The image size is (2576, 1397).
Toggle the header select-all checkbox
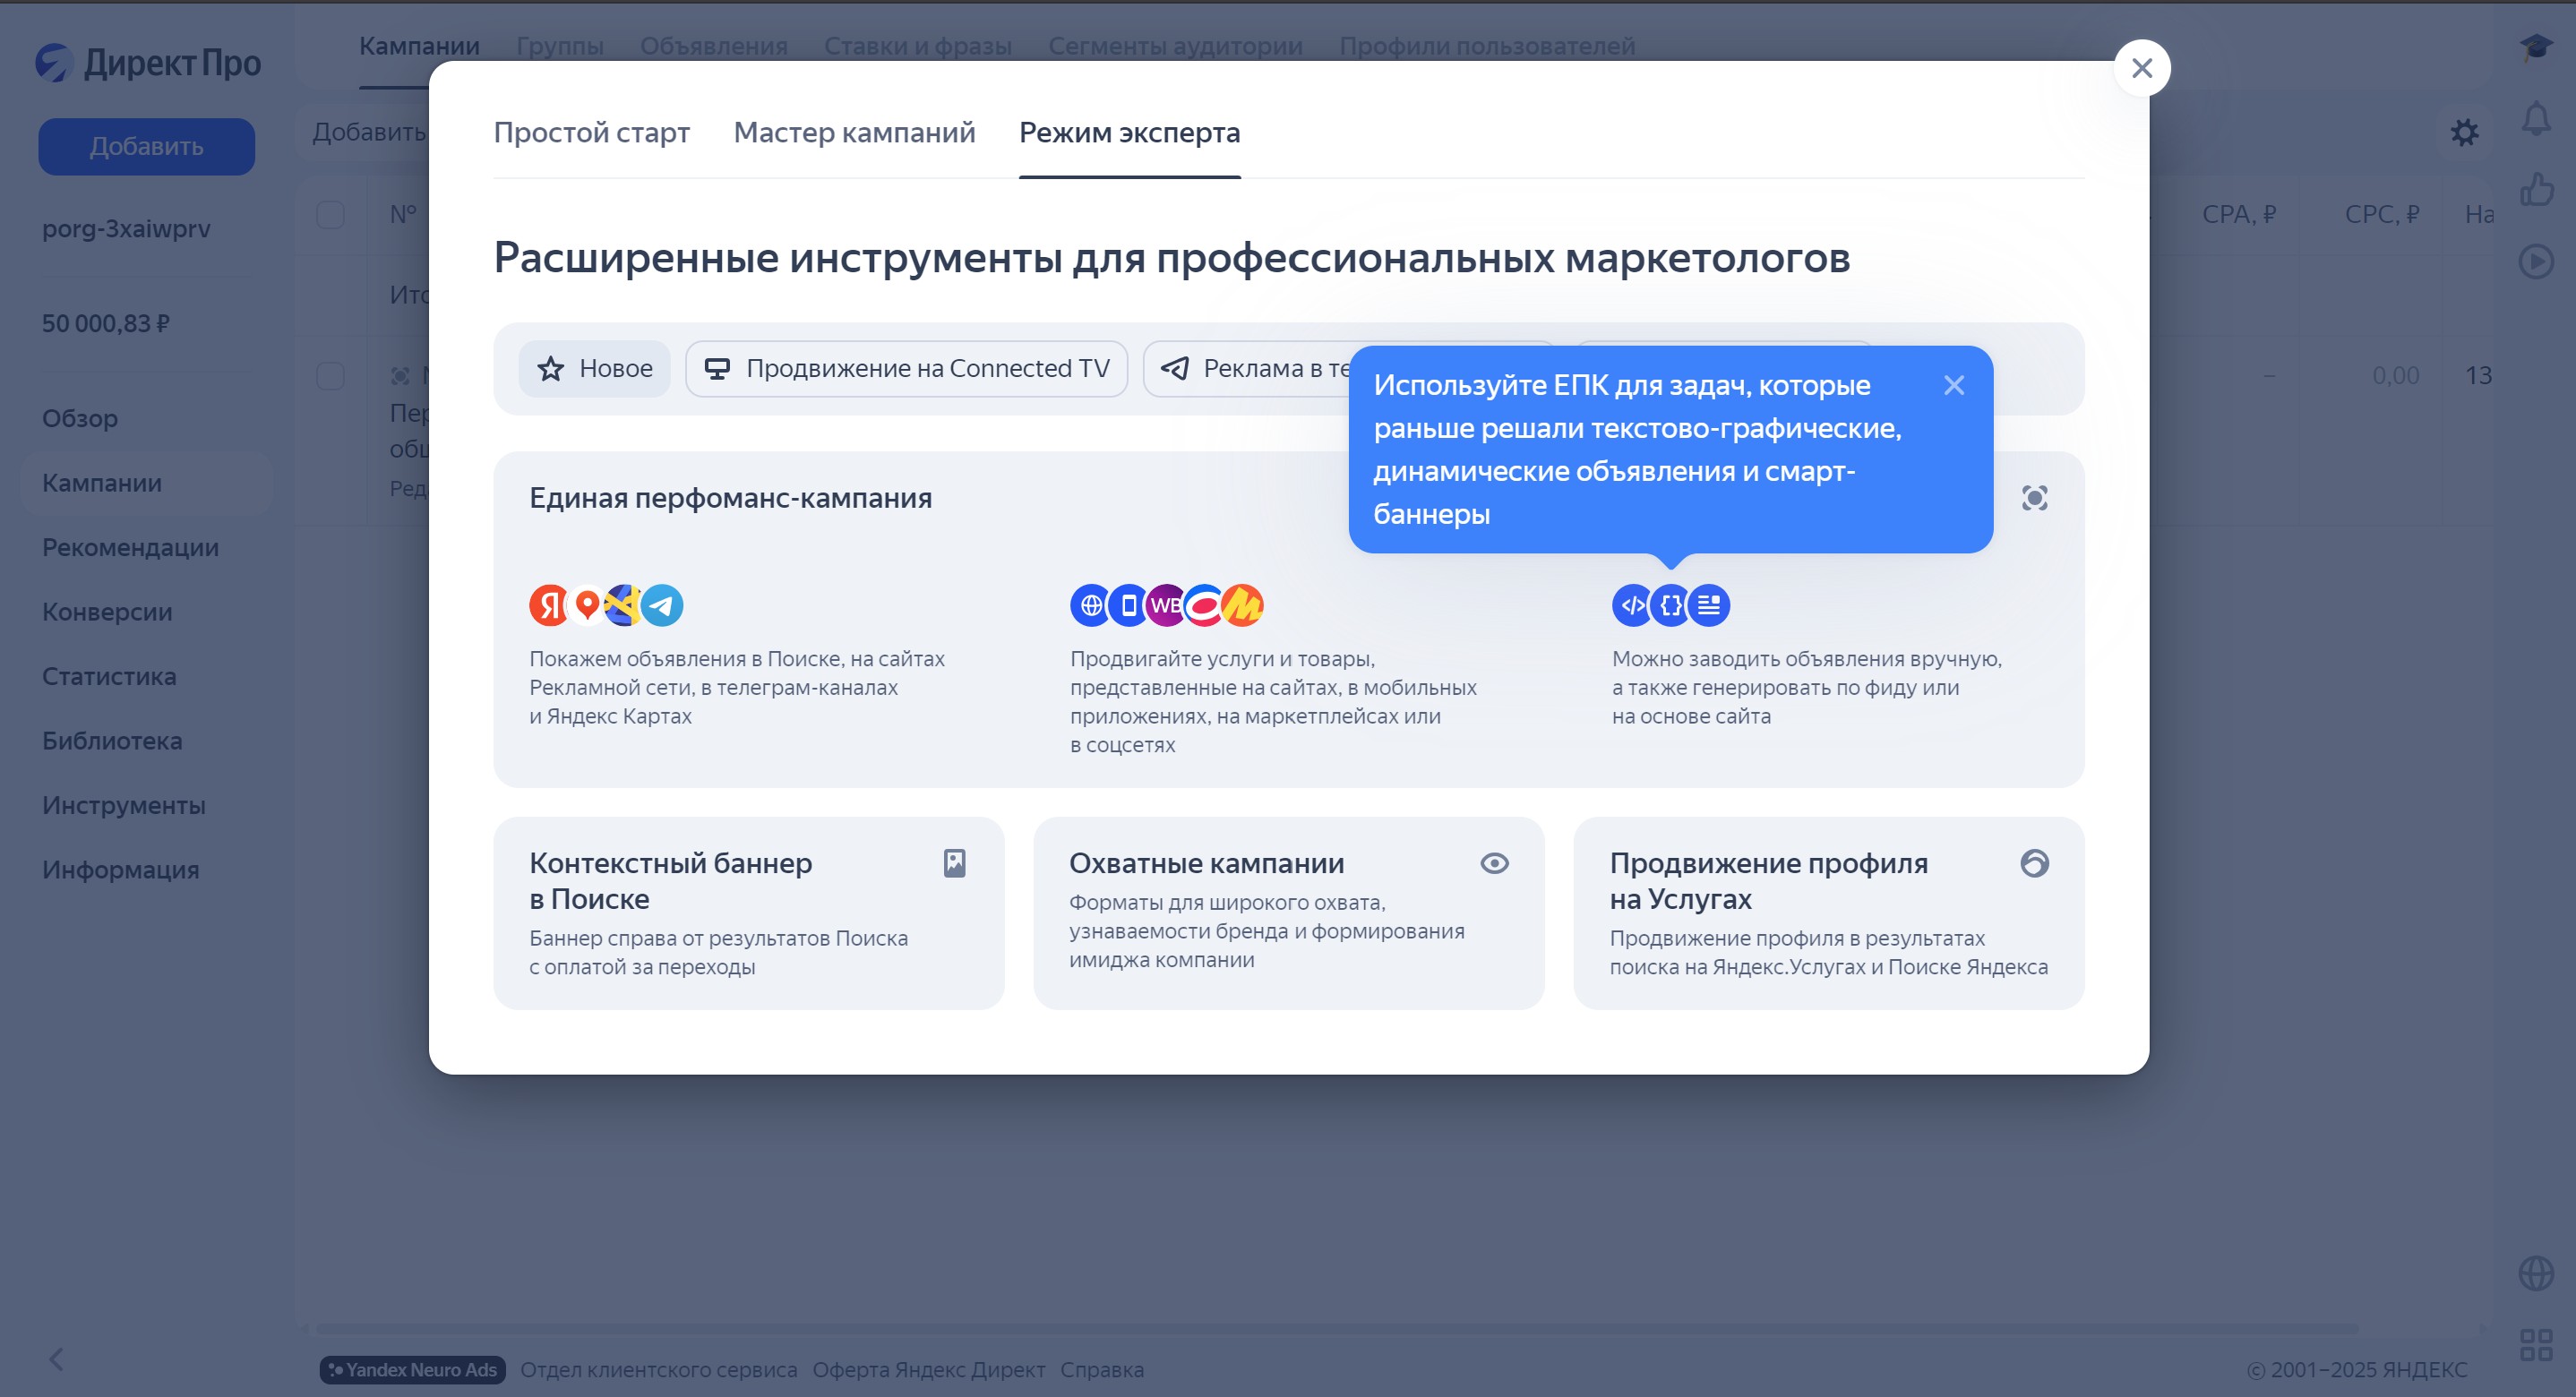click(330, 214)
